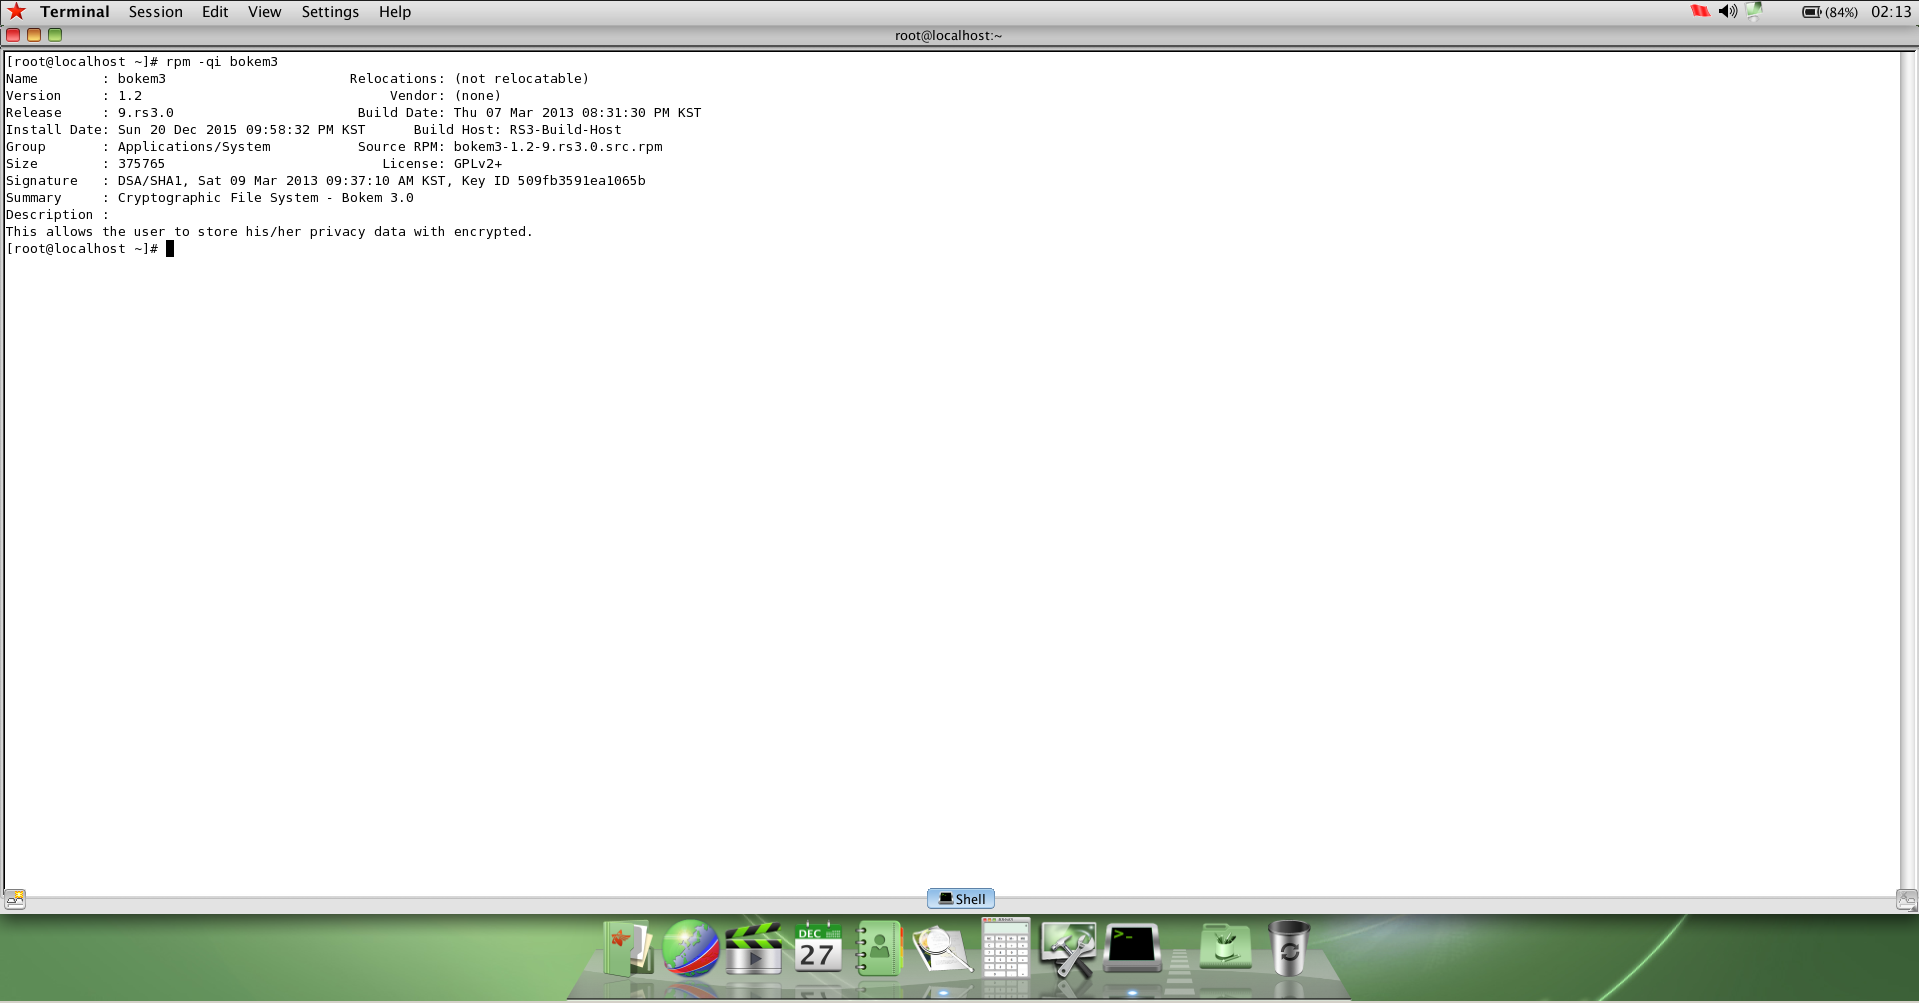Click the "bokem3-1.2-9.rs3.0.src.rpm" text
The width and height of the screenshot is (1919, 1003).
(558, 147)
